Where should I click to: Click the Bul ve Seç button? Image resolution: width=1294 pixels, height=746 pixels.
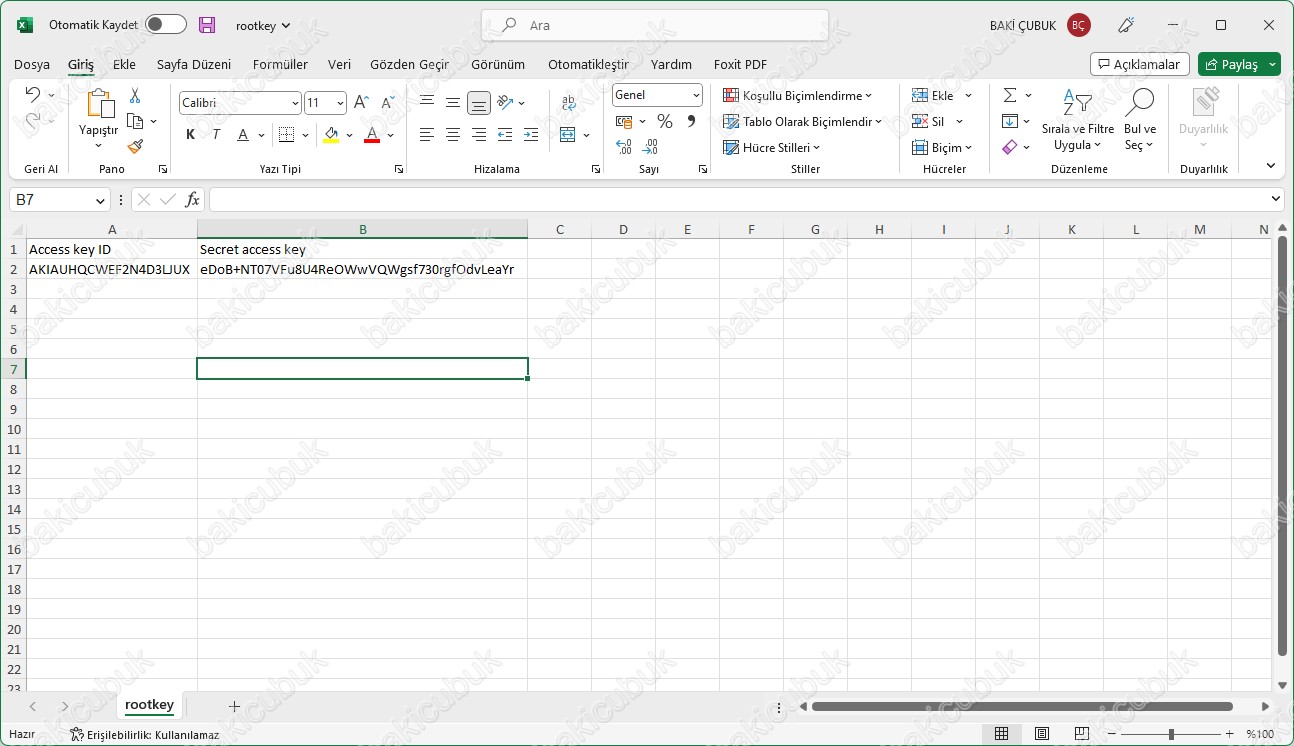pyautogui.click(x=1140, y=119)
